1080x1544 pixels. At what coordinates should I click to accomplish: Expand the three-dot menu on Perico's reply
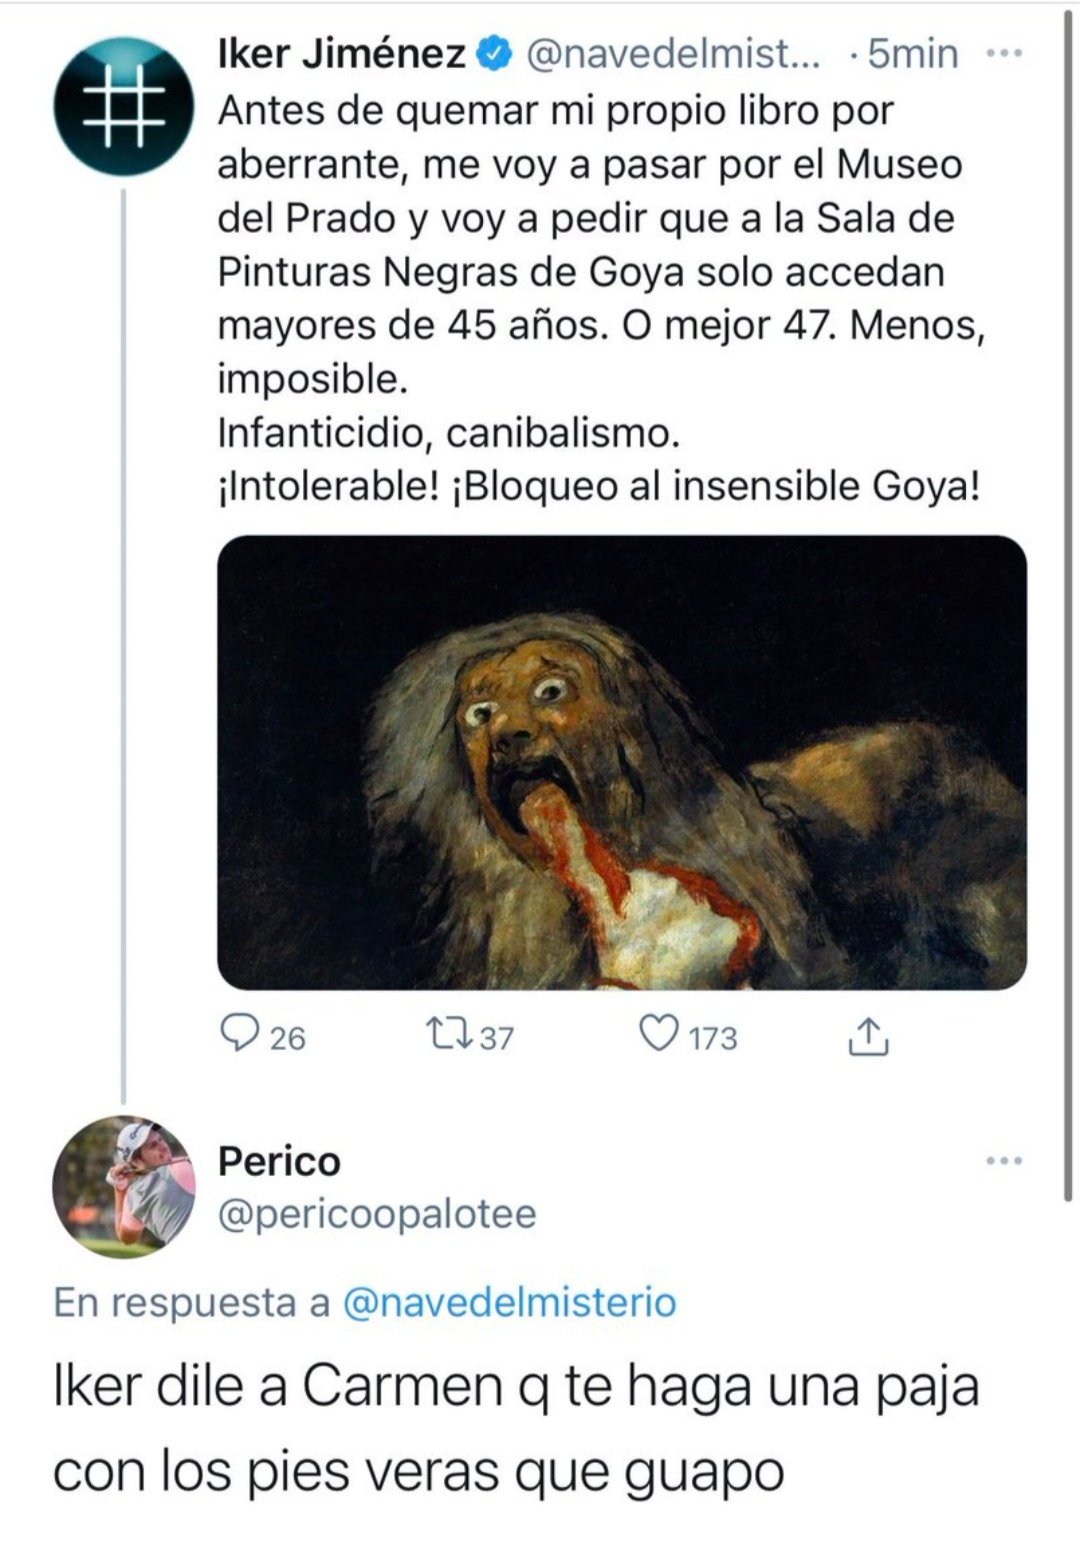[x=1003, y=1161]
